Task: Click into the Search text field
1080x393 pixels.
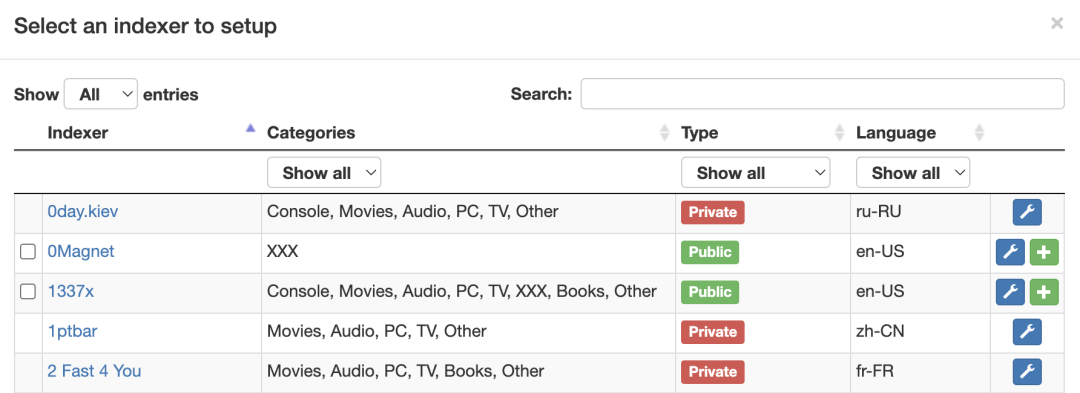Action: [822, 94]
